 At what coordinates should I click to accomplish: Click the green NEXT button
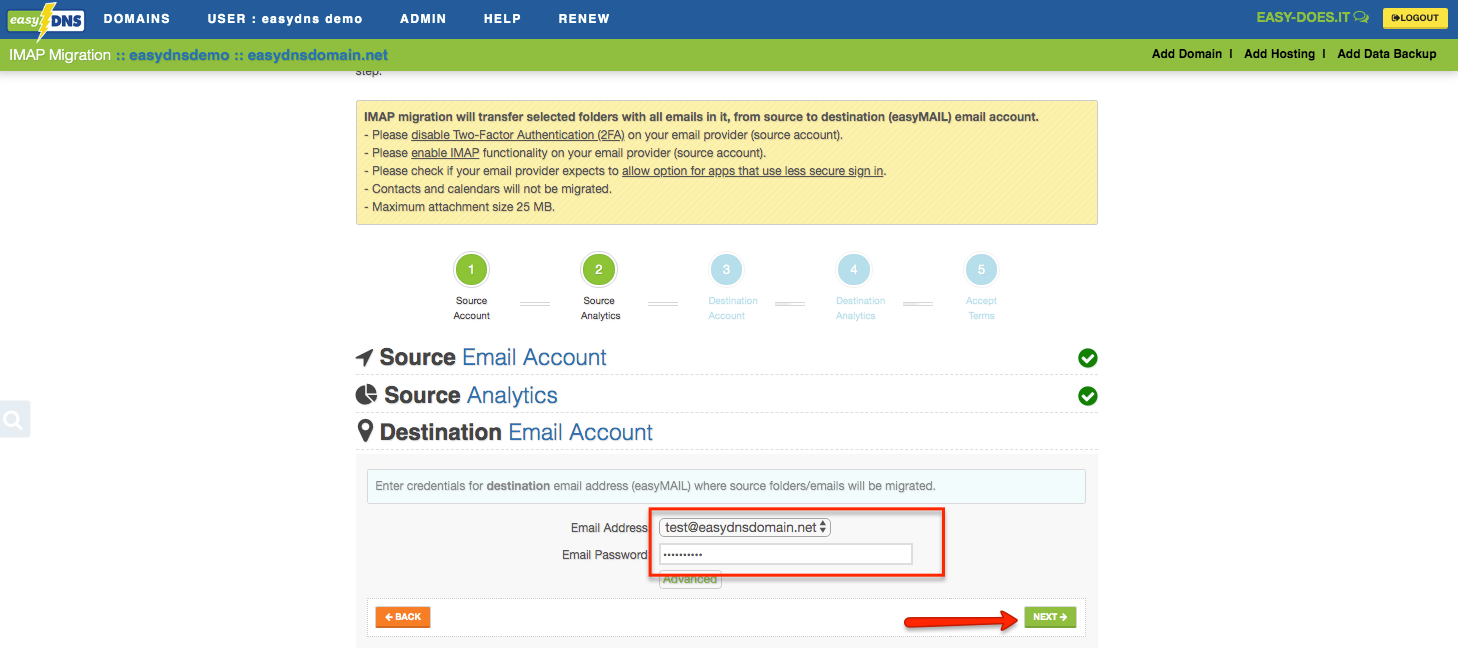[1050, 617]
